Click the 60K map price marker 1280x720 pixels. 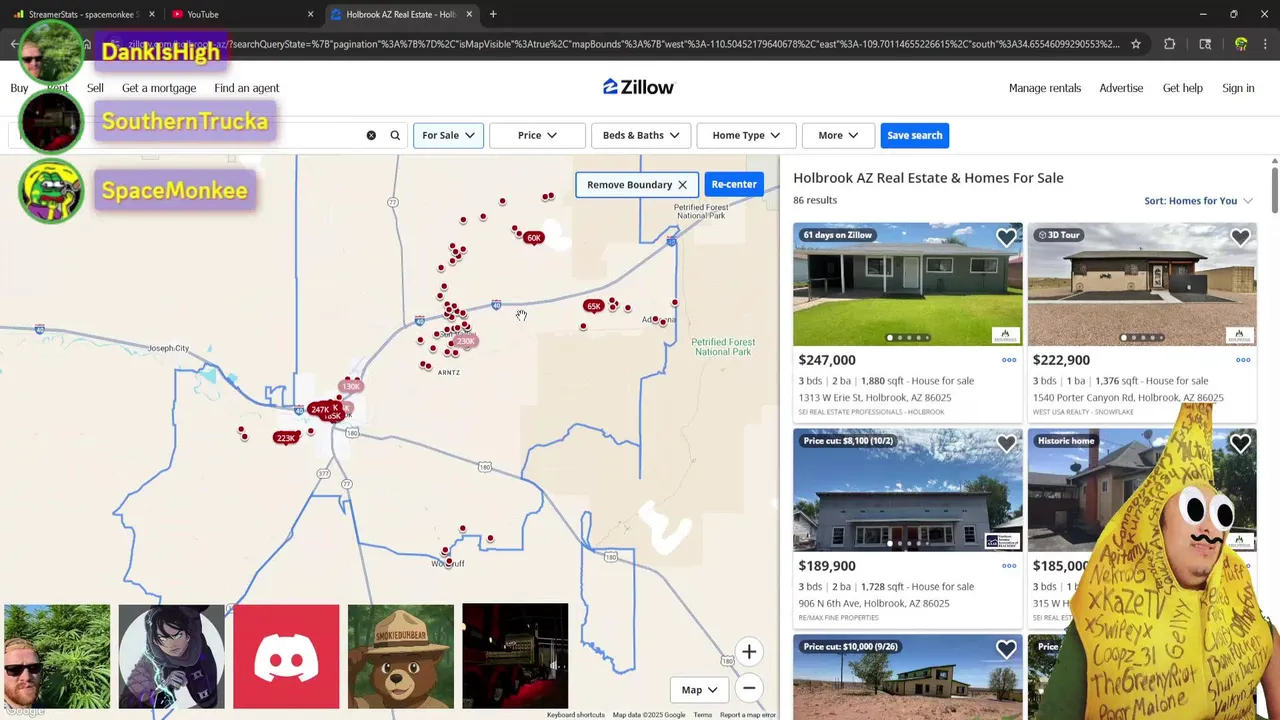tap(533, 238)
